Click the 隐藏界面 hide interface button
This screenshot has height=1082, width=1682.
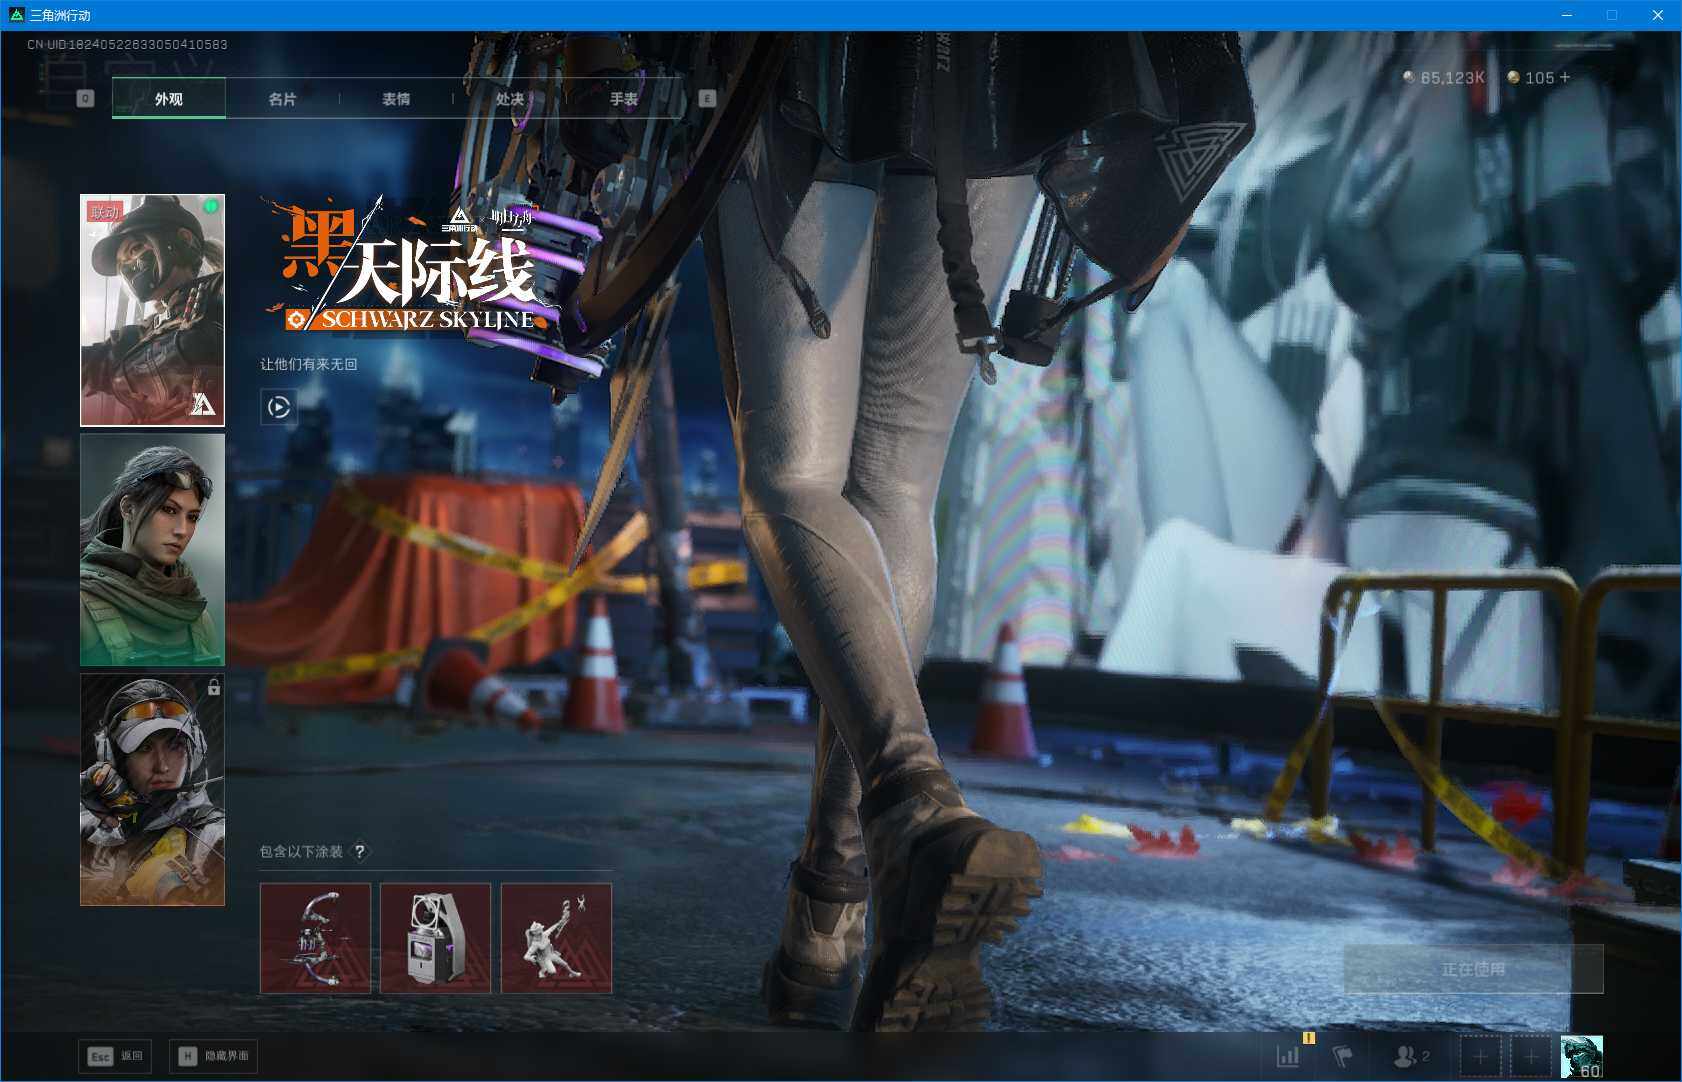(x=214, y=1056)
